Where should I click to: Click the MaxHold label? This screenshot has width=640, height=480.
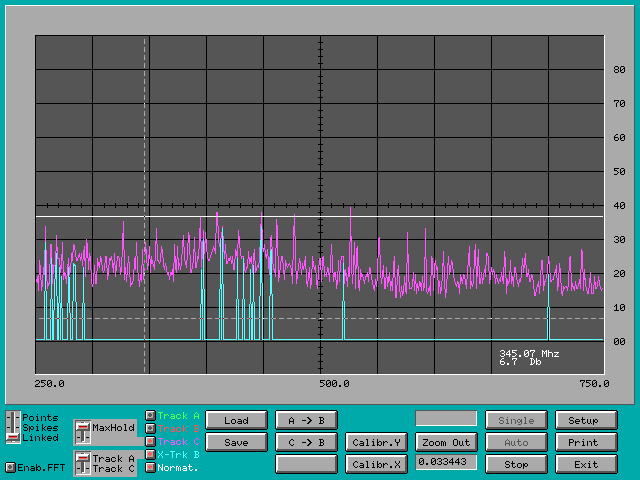113,428
